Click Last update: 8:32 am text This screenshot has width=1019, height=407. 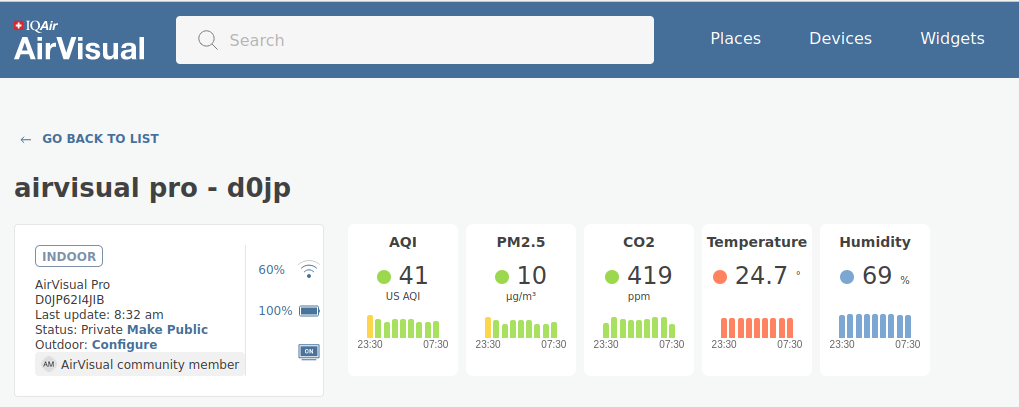[99, 315]
